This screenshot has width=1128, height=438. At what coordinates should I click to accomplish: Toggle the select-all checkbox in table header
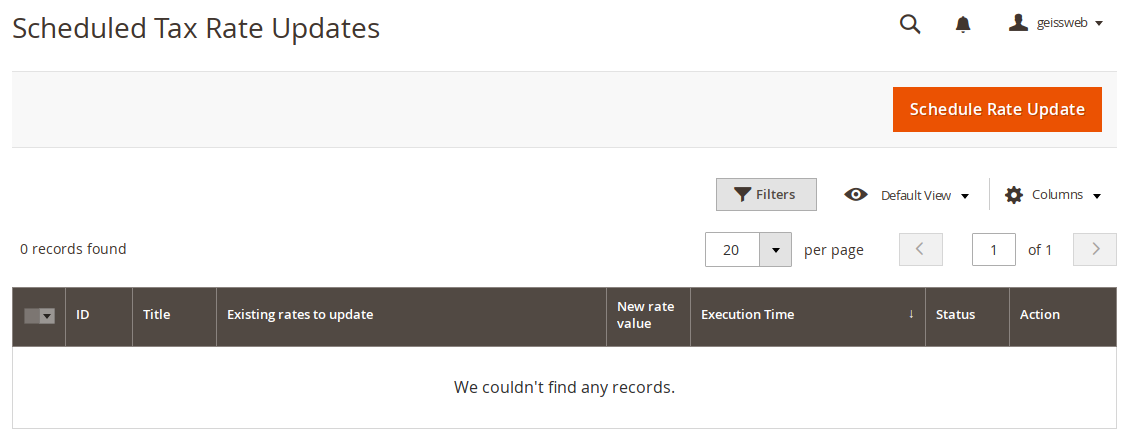coord(32,316)
